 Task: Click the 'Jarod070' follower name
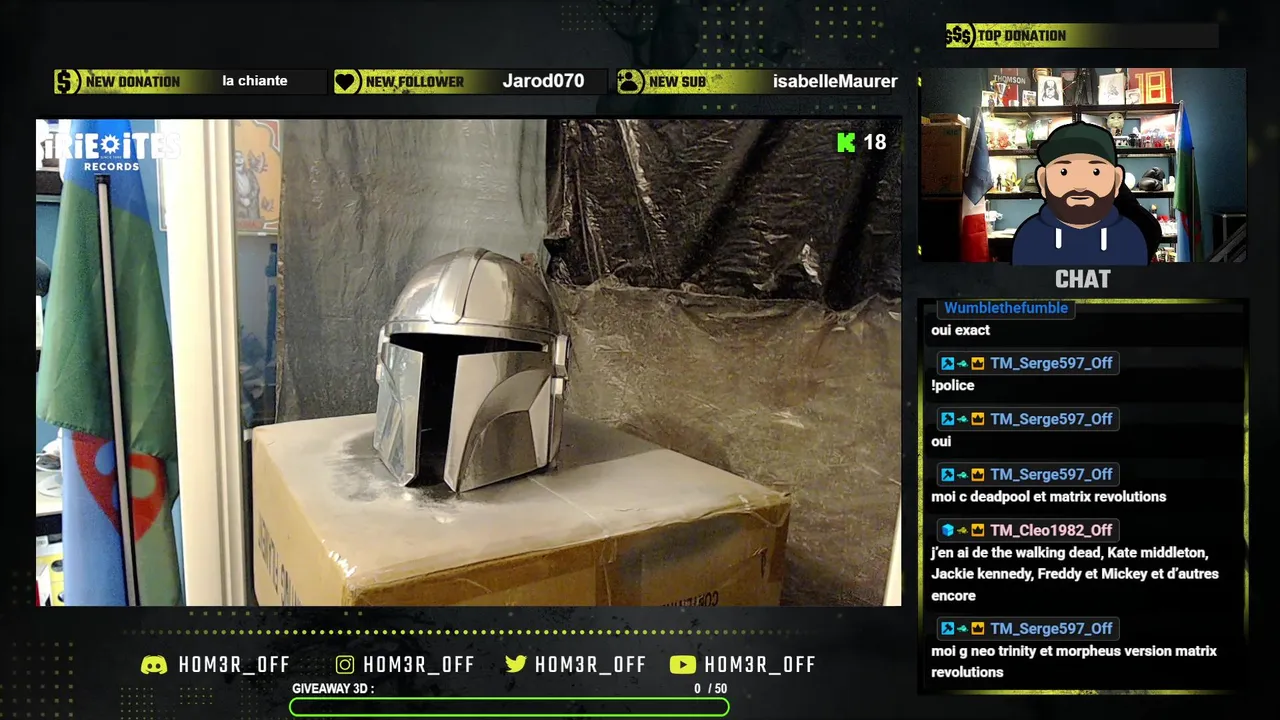tap(543, 81)
